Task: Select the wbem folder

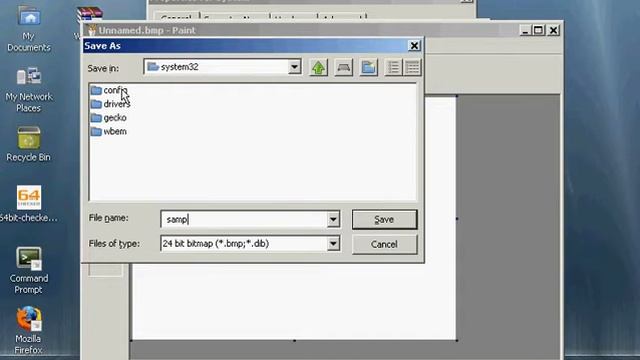Action: point(109,131)
